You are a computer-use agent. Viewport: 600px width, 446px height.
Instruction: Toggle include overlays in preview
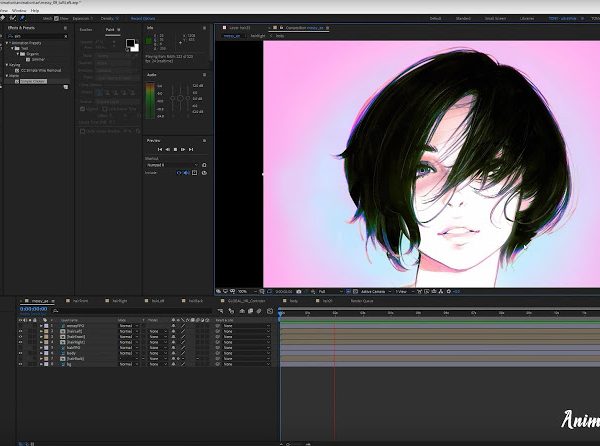coord(194,173)
